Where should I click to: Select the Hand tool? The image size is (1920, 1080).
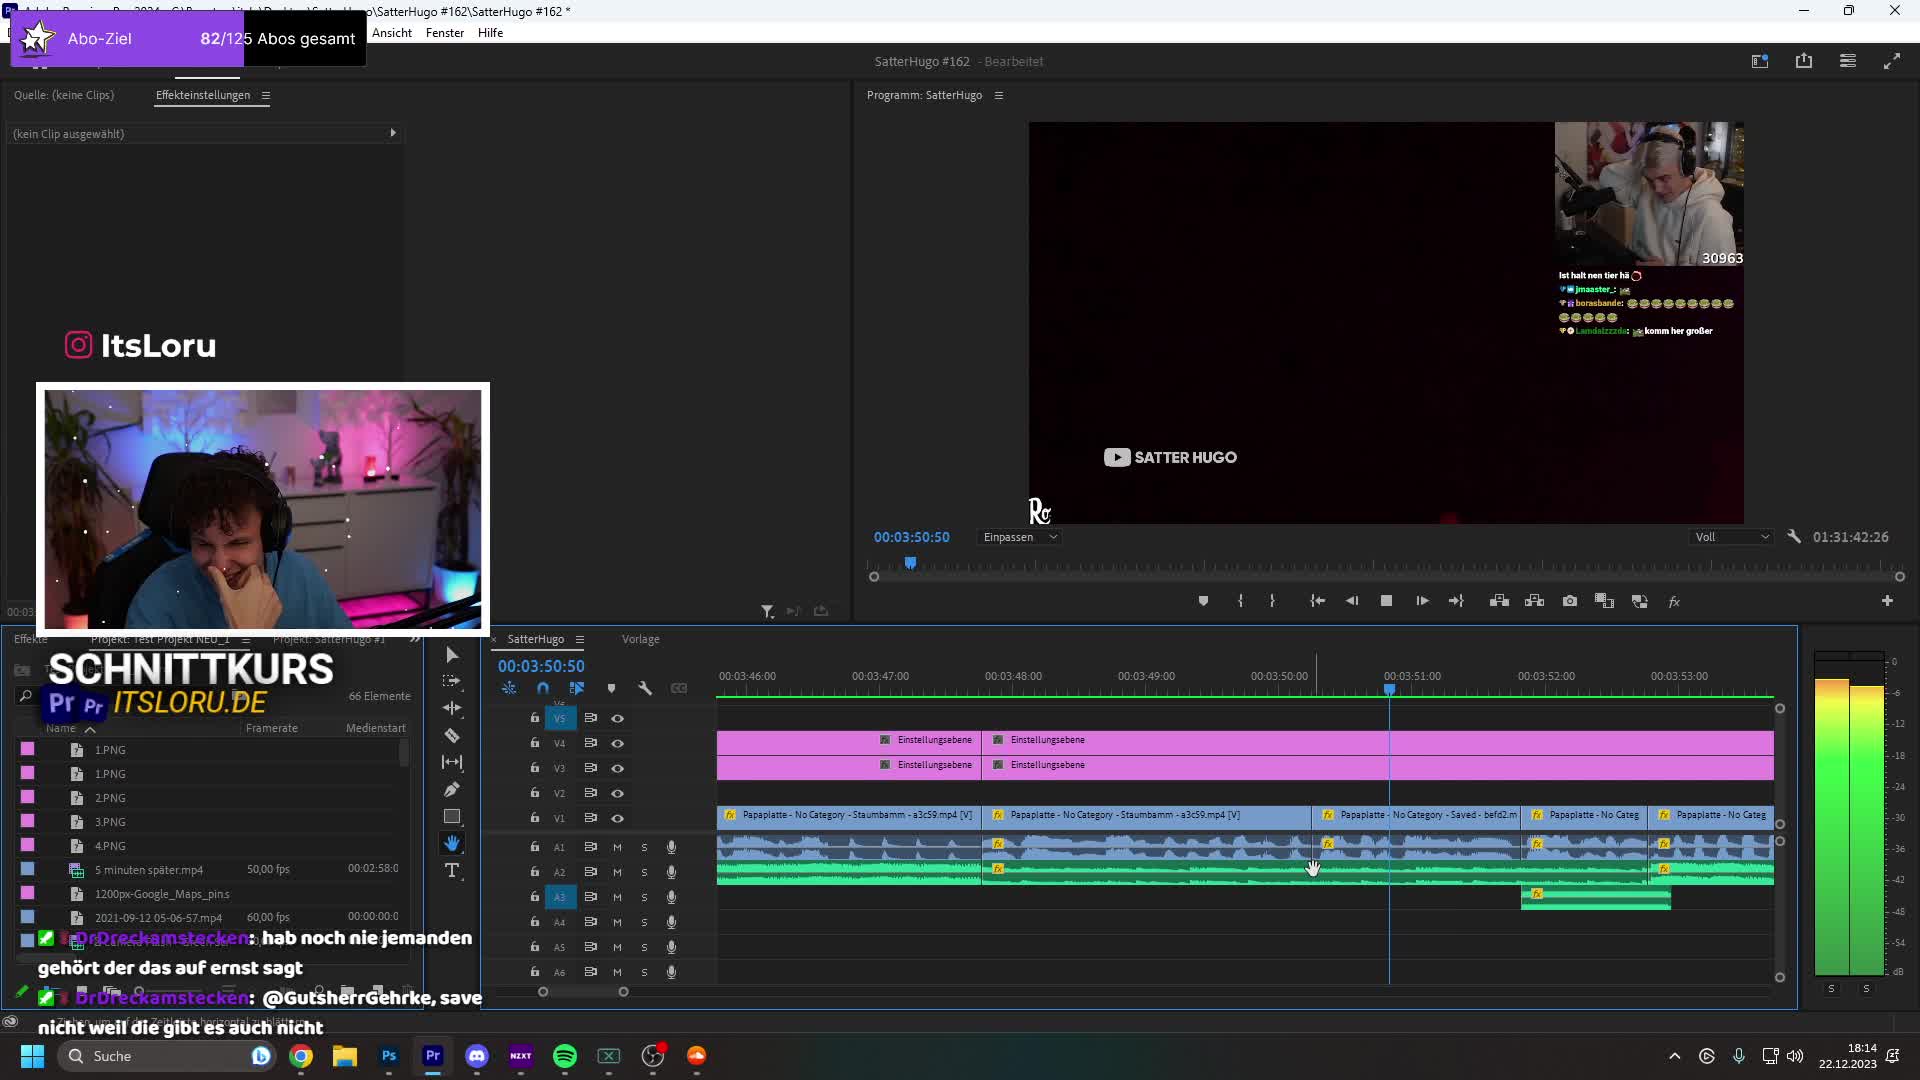coord(452,844)
